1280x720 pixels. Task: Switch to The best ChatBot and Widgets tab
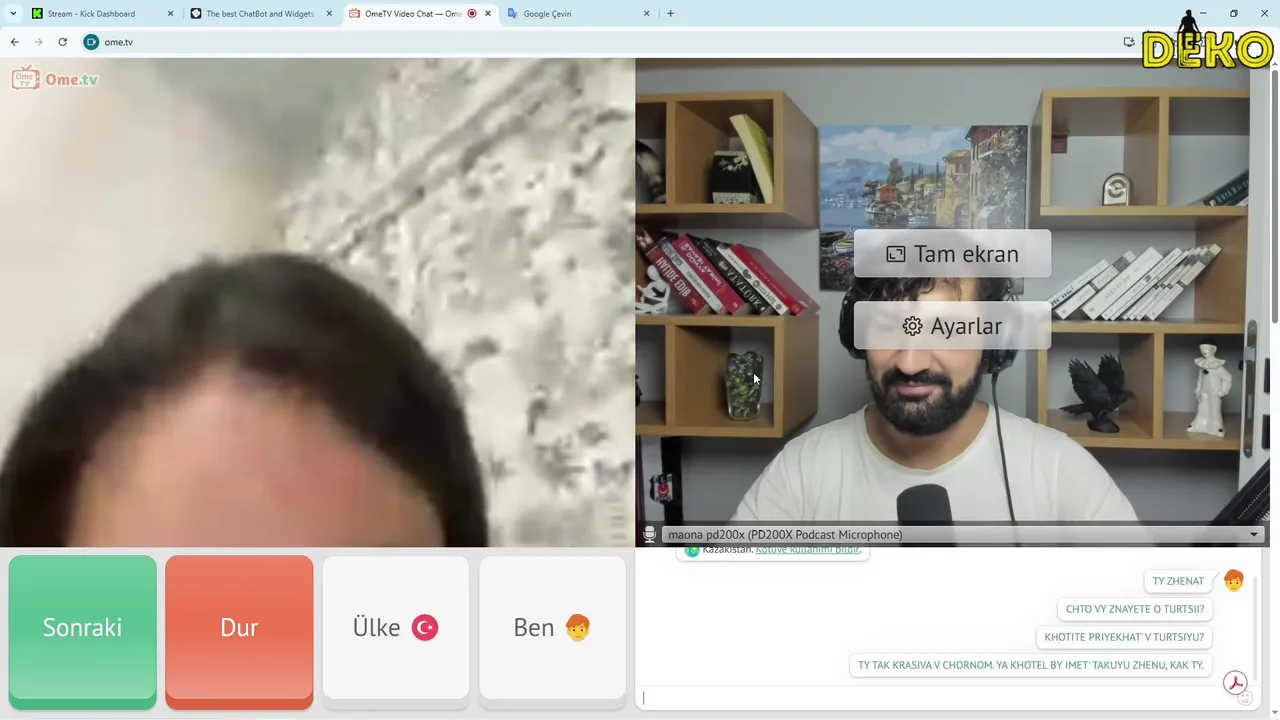point(259,14)
